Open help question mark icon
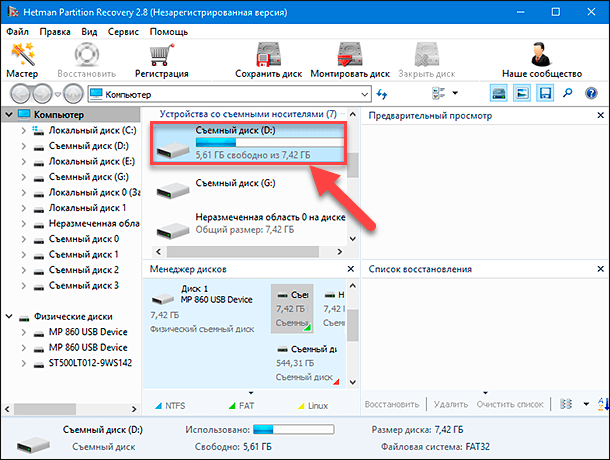 [x=591, y=93]
